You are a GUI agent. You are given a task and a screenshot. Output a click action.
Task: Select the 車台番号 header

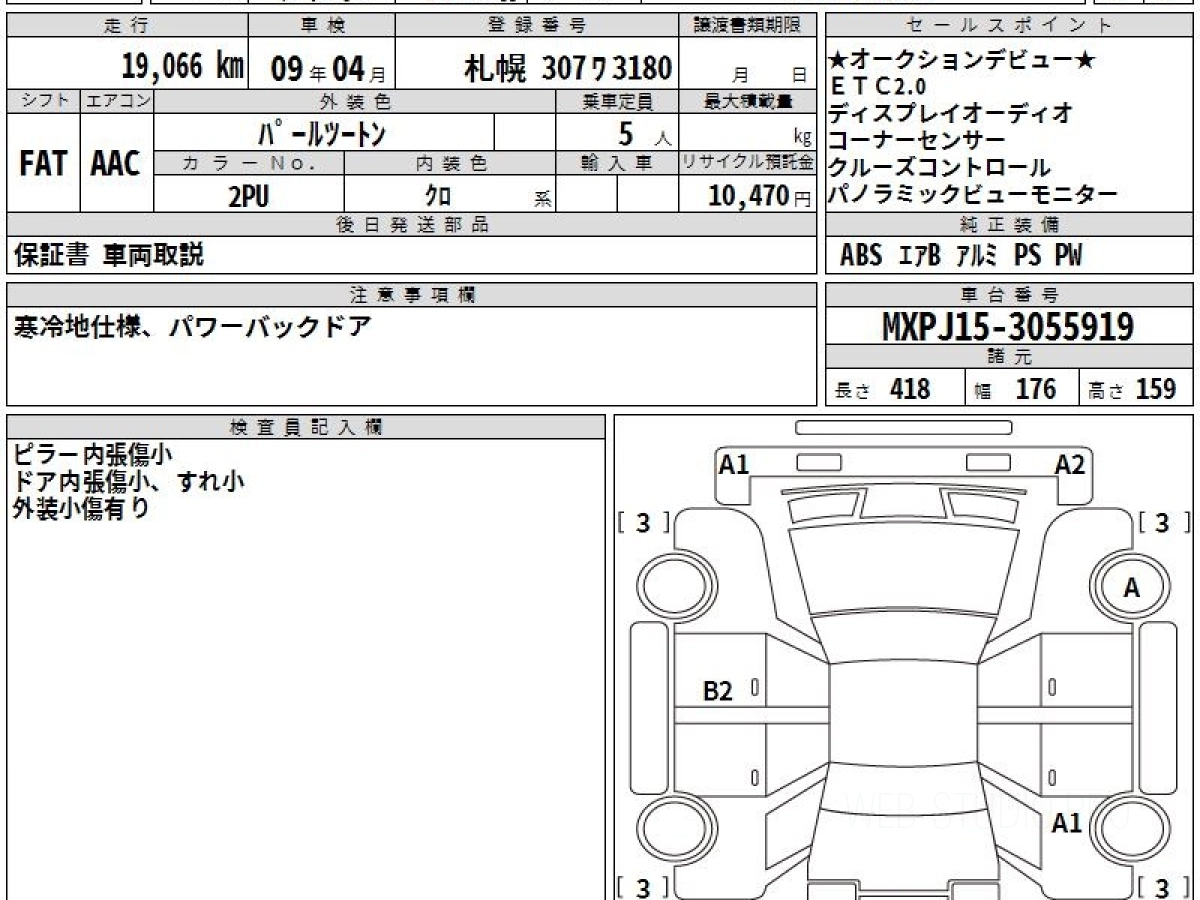click(1010, 295)
